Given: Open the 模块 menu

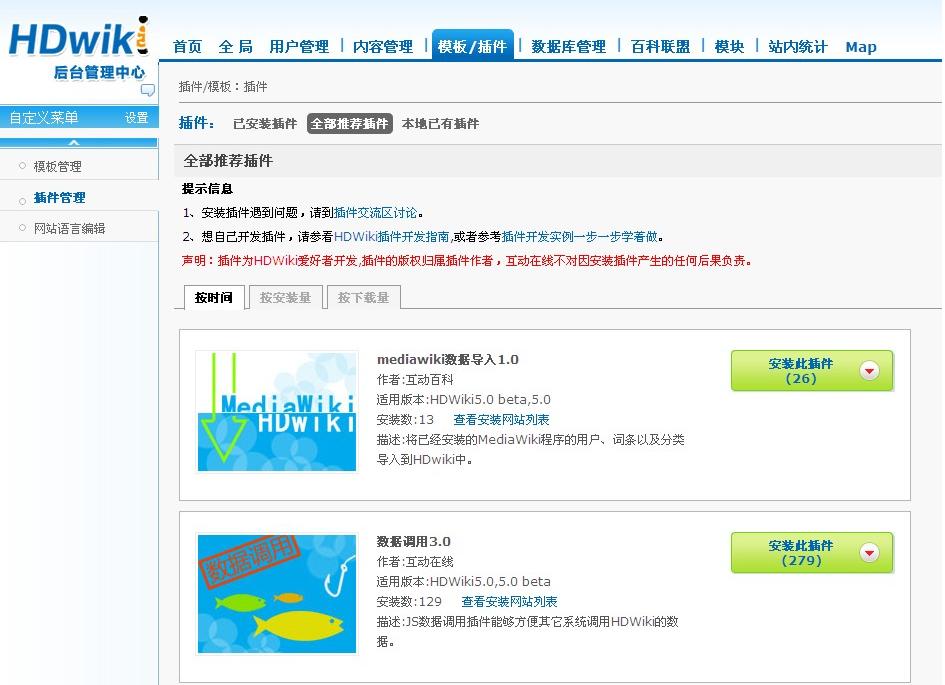Looking at the screenshot, I should point(729,46).
